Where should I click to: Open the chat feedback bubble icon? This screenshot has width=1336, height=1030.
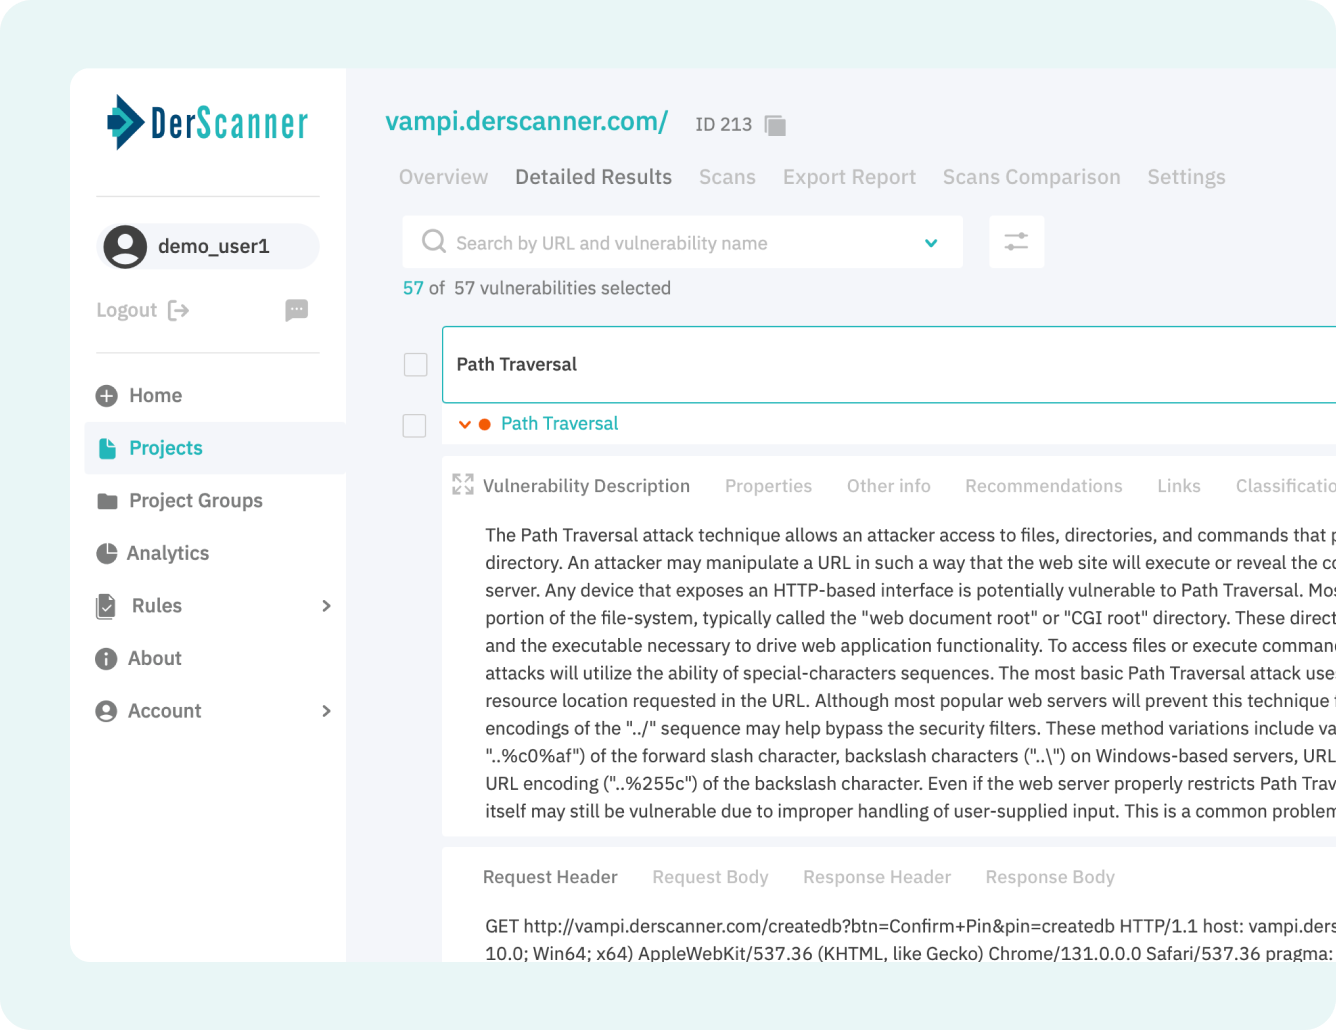(296, 310)
